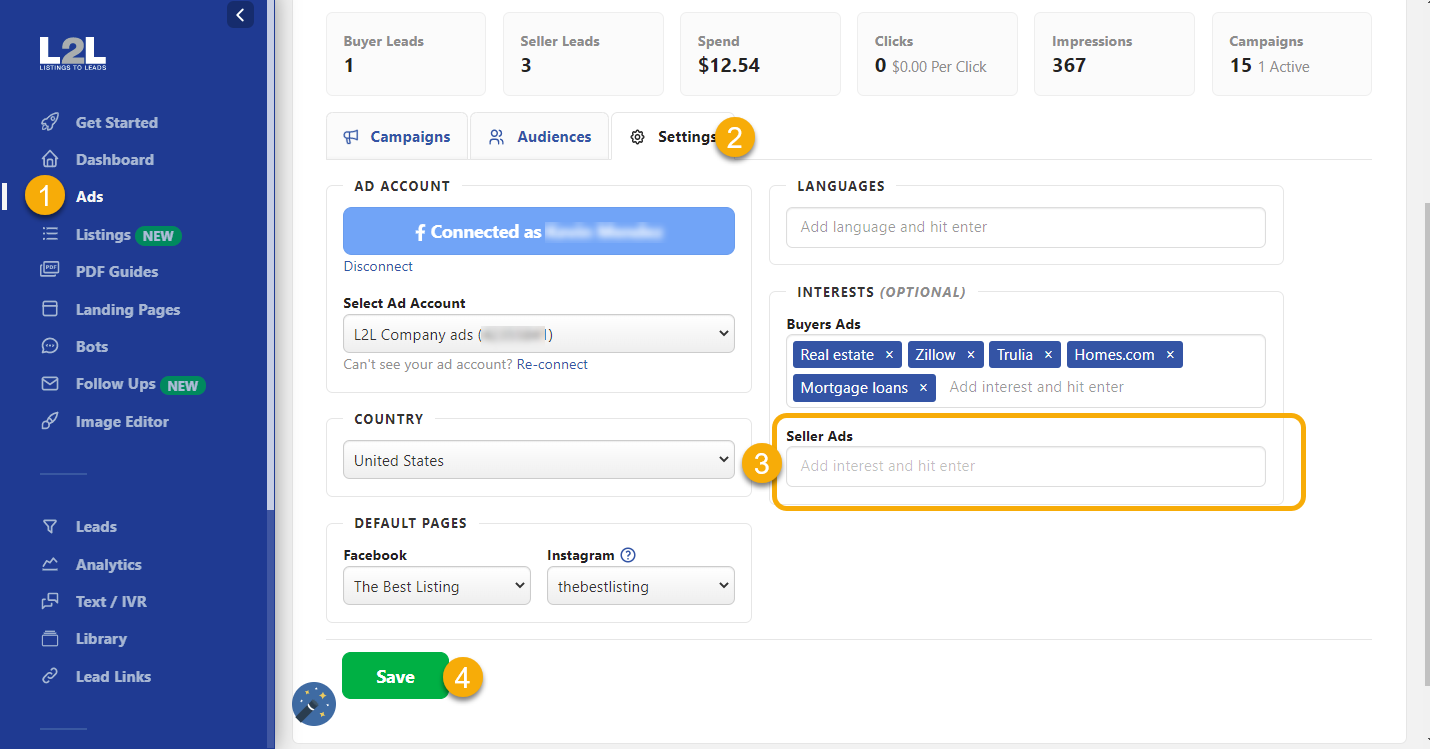Click the Leads funnel icon
1430x749 pixels.
pyautogui.click(x=49, y=526)
